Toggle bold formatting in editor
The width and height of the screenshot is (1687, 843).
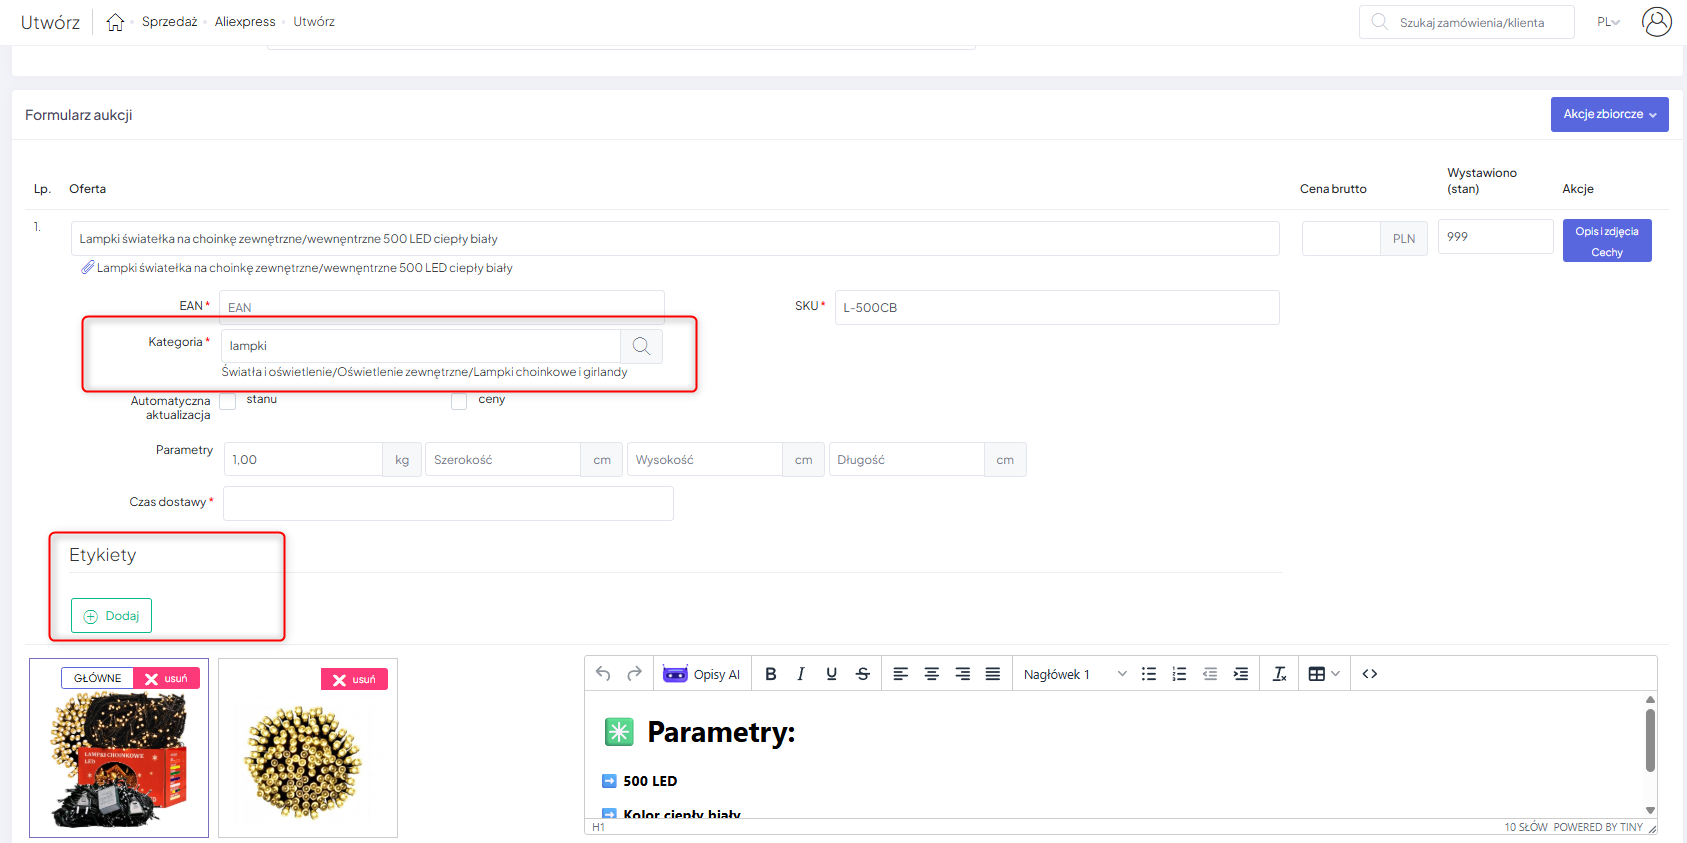tap(770, 674)
